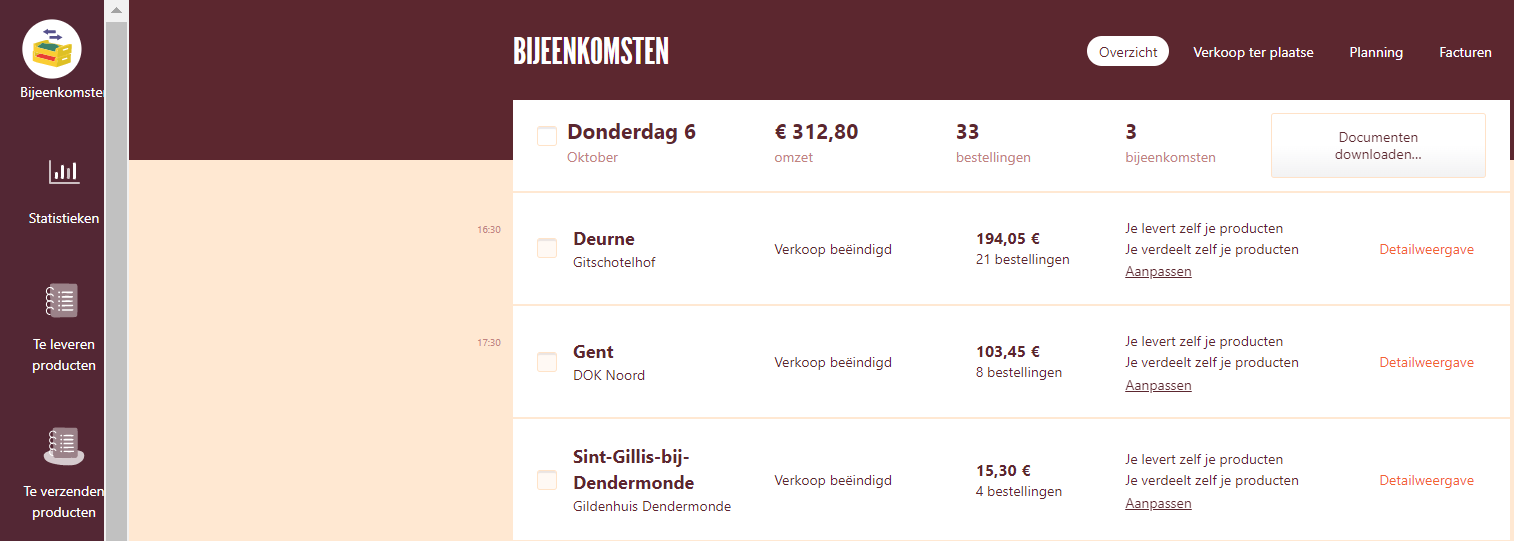1514x541 pixels.
Task: Click Aanpassen in the Deurne row
Action: click(1158, 271)
